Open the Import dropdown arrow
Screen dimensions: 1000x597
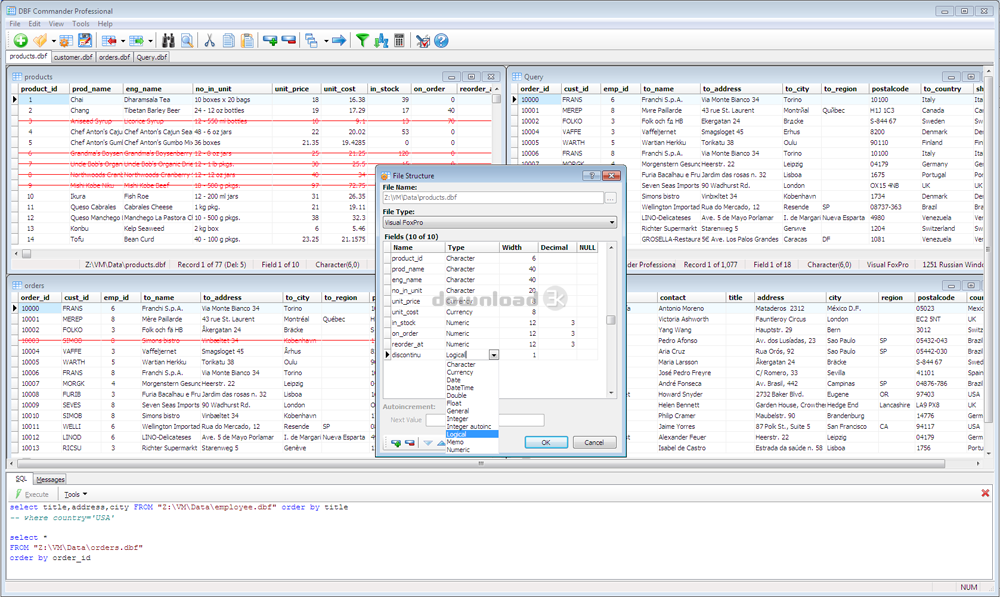[x=122, y=41]
